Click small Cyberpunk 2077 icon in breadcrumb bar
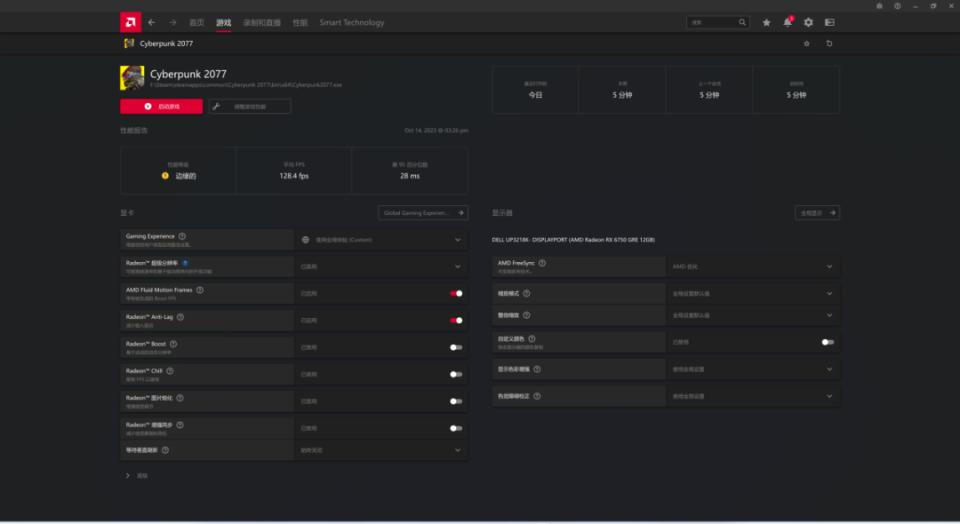The height and width of the screenshot is (524, 960). (x=129, y=43)
